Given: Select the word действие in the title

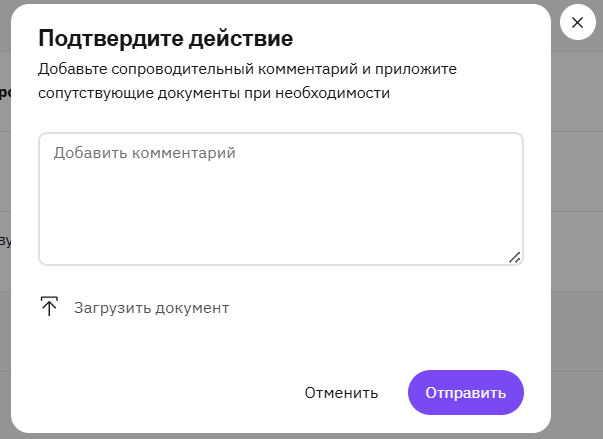Looking at the screenshot, I should tap(241, 38).
